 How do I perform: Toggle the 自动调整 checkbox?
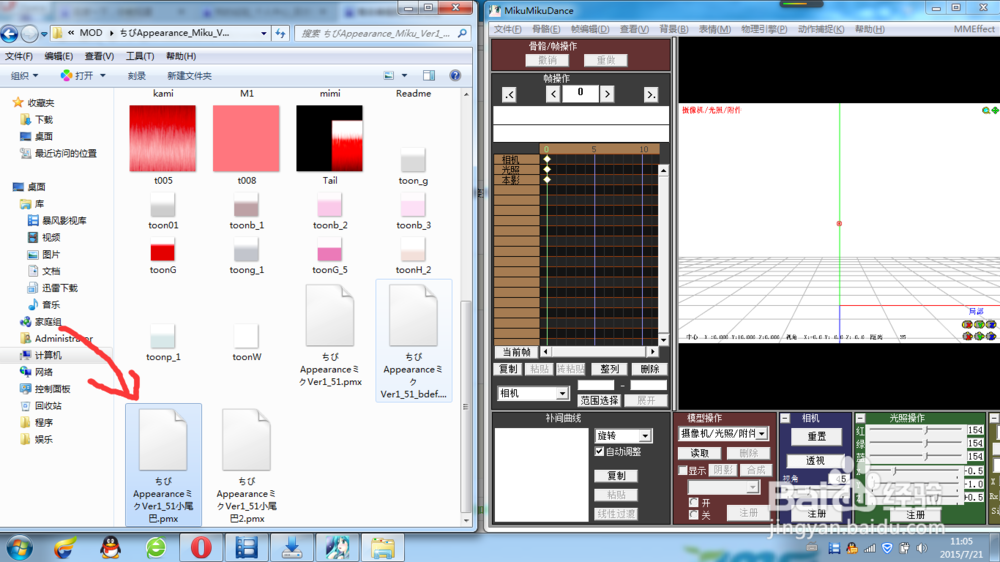599,451
